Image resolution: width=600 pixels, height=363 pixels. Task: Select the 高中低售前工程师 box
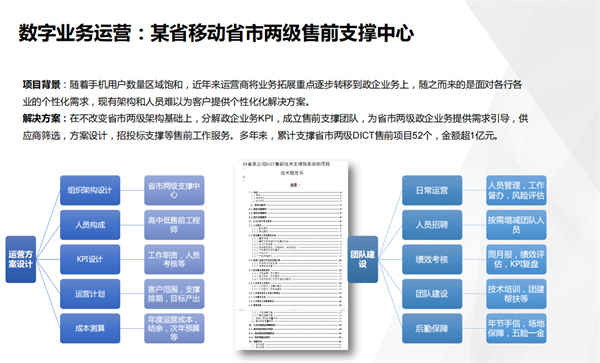coord(174,225)
